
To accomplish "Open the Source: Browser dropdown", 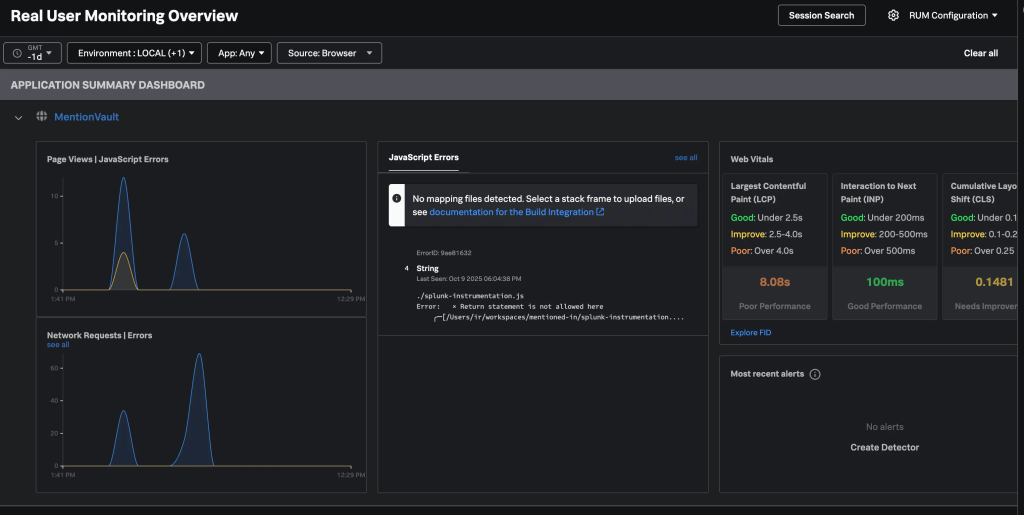I will tap(328, 53).
